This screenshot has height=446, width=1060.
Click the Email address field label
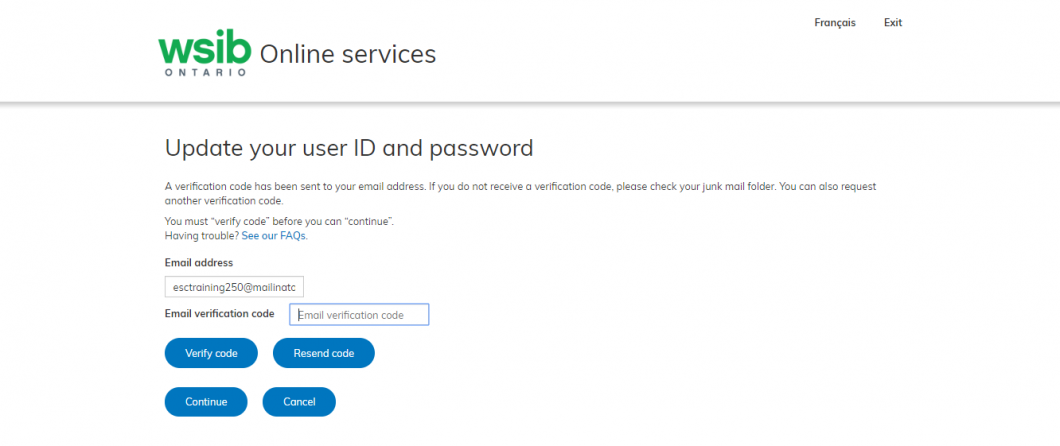[x=199, y=263]
